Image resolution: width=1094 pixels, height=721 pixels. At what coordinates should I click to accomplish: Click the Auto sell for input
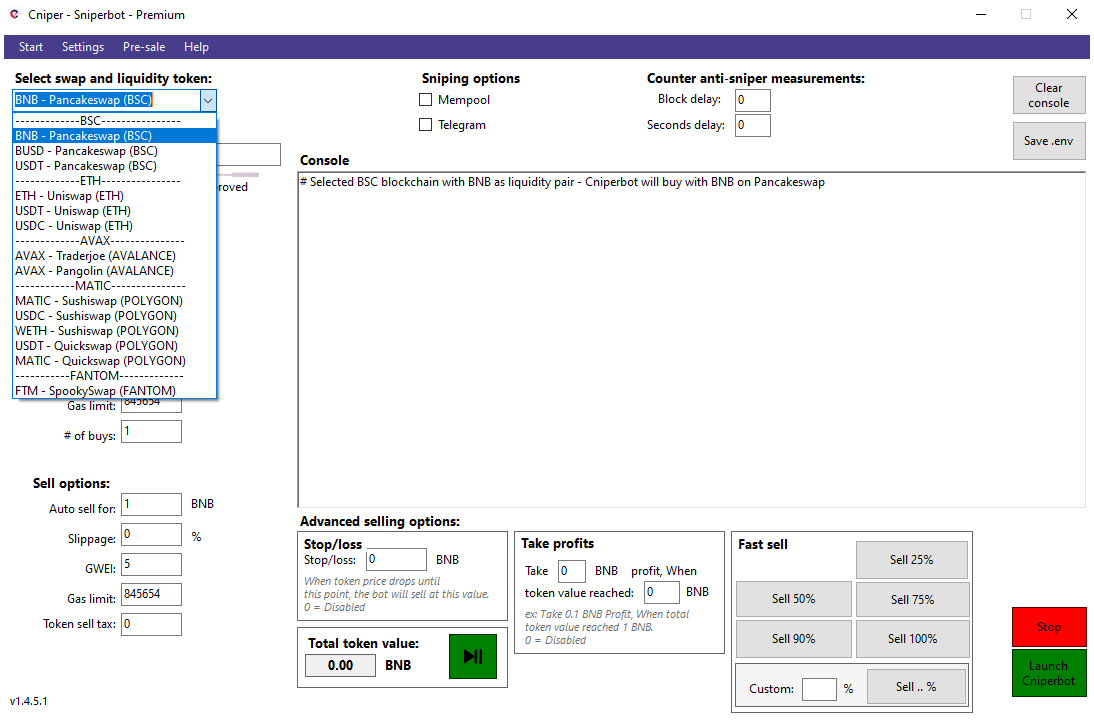(x=151, y=504)
